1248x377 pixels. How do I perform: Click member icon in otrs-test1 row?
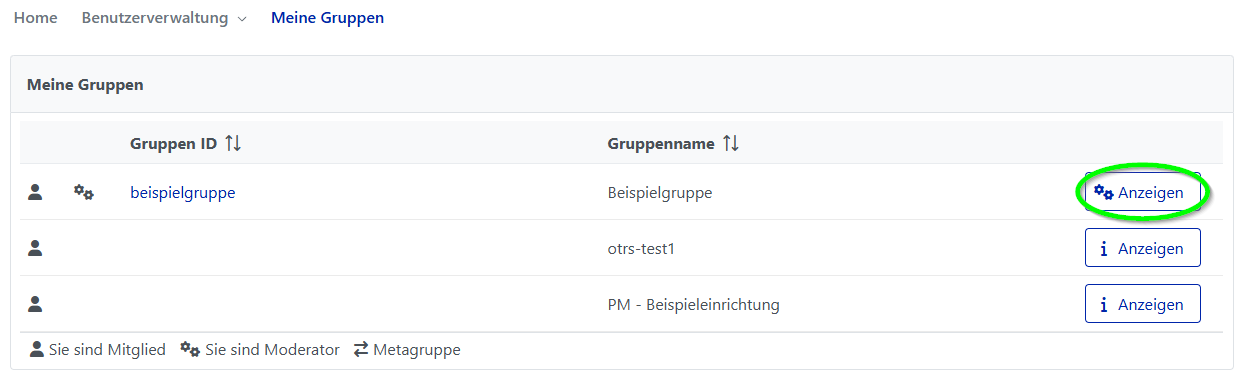point(35,248)
